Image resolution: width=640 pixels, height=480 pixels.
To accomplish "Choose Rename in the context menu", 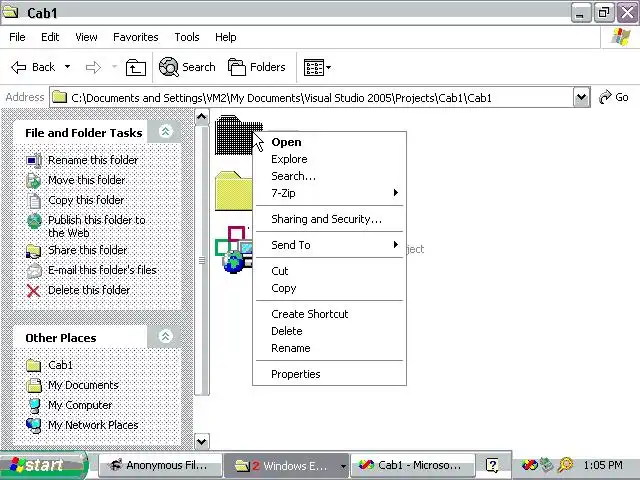I will point(329,348).
